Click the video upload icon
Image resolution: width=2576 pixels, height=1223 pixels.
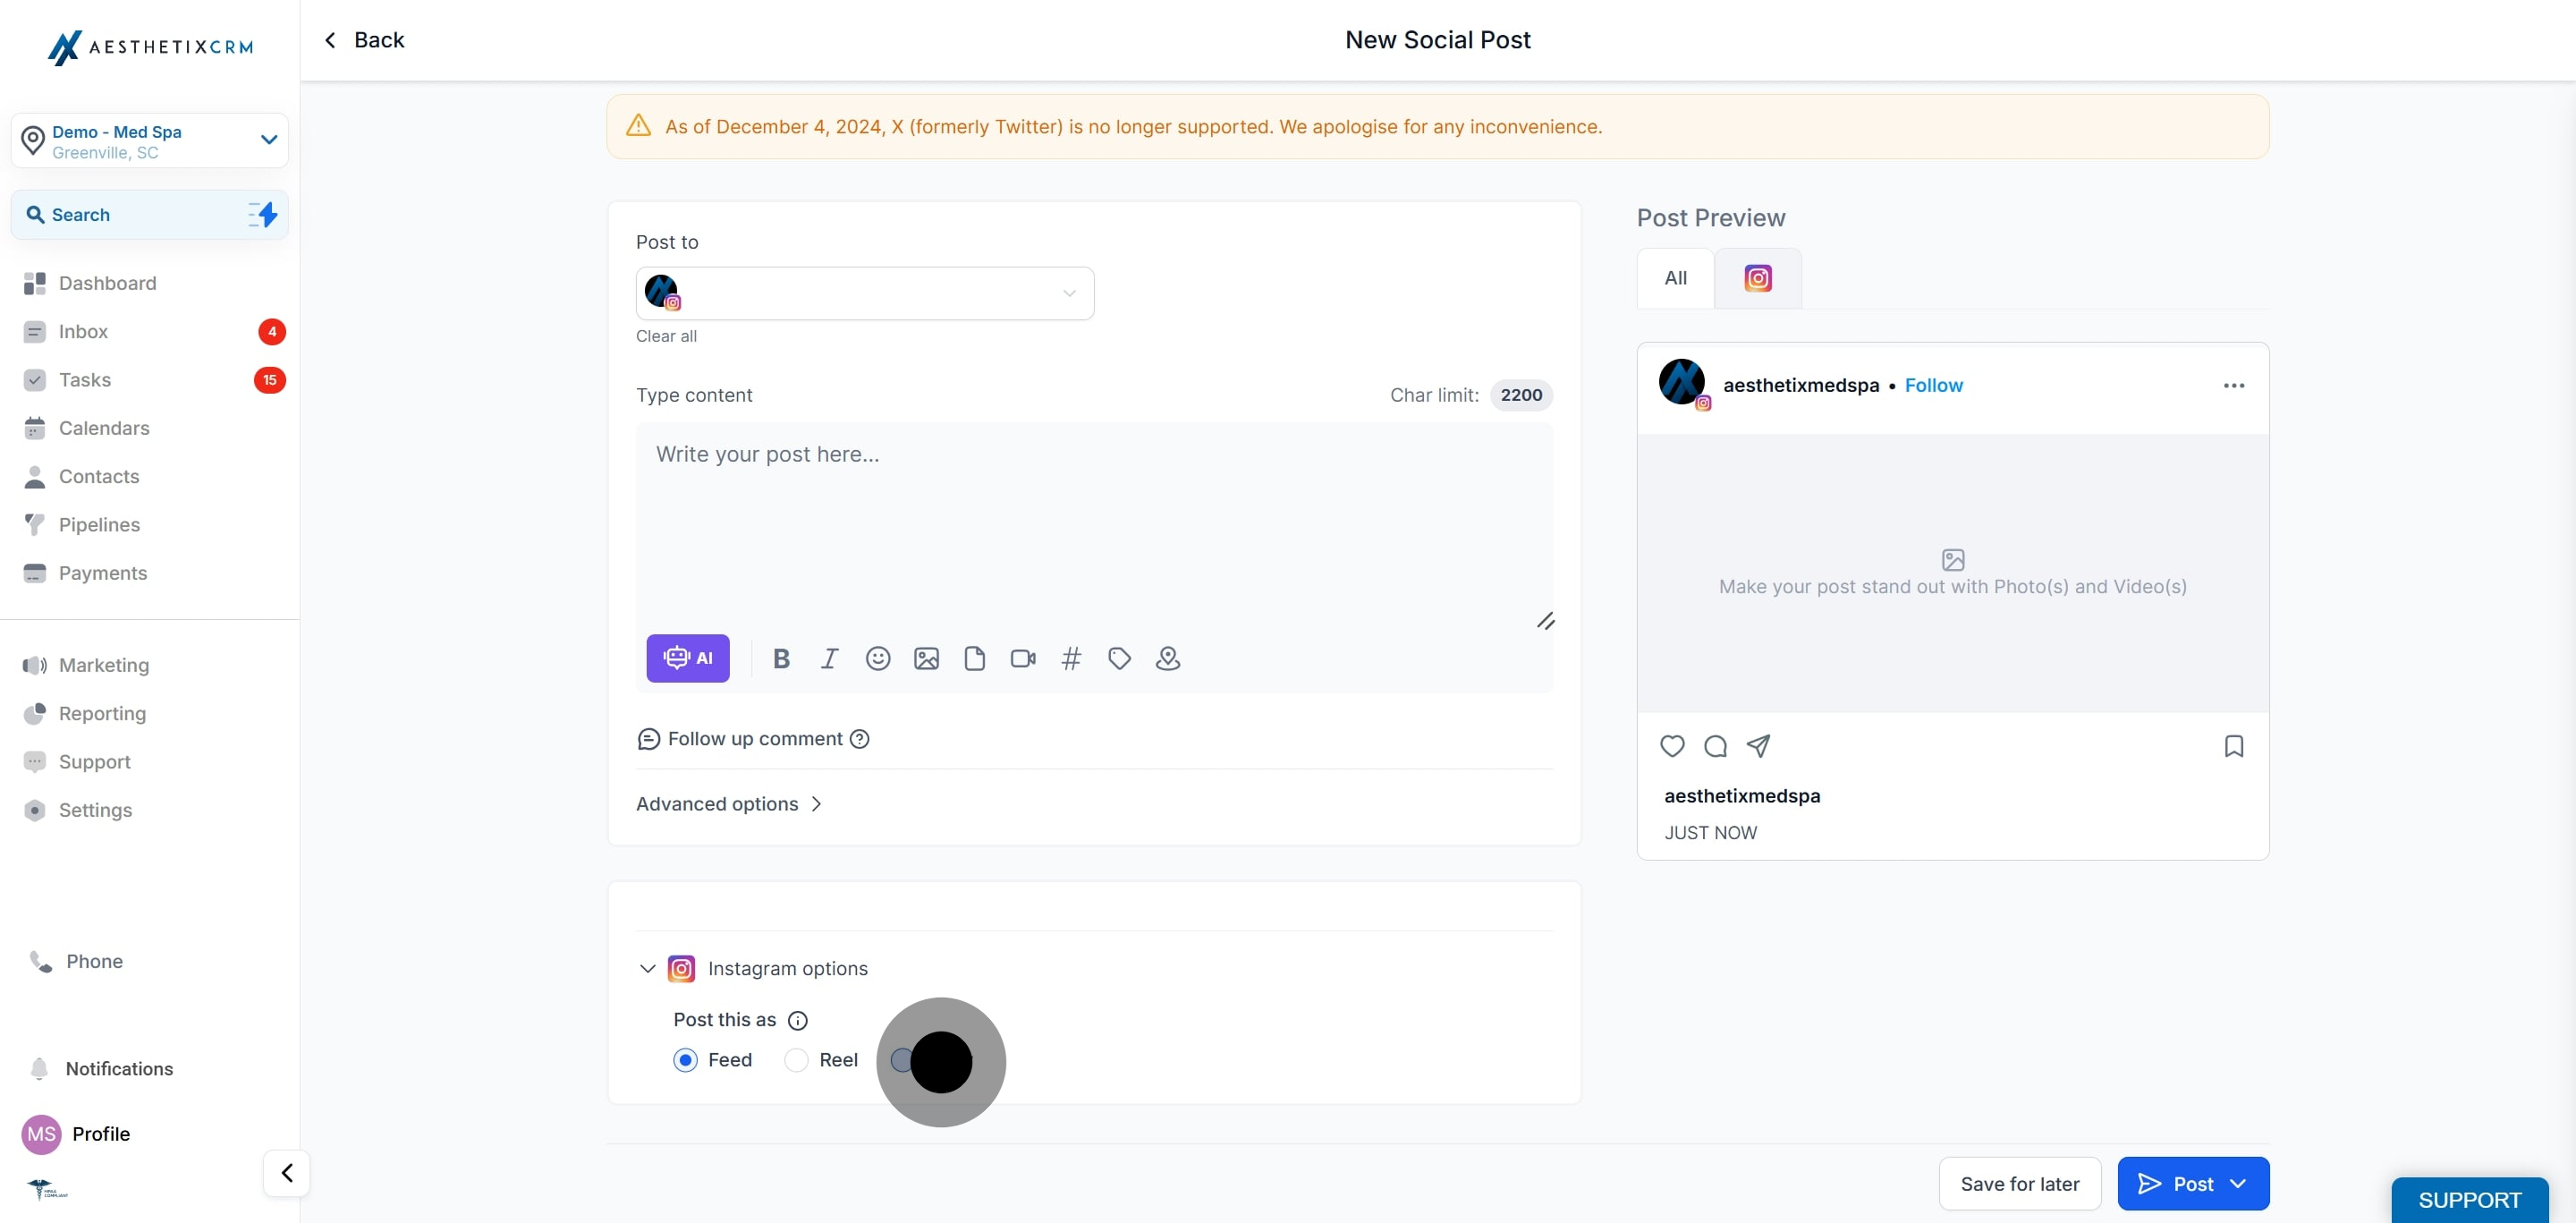1022,658
